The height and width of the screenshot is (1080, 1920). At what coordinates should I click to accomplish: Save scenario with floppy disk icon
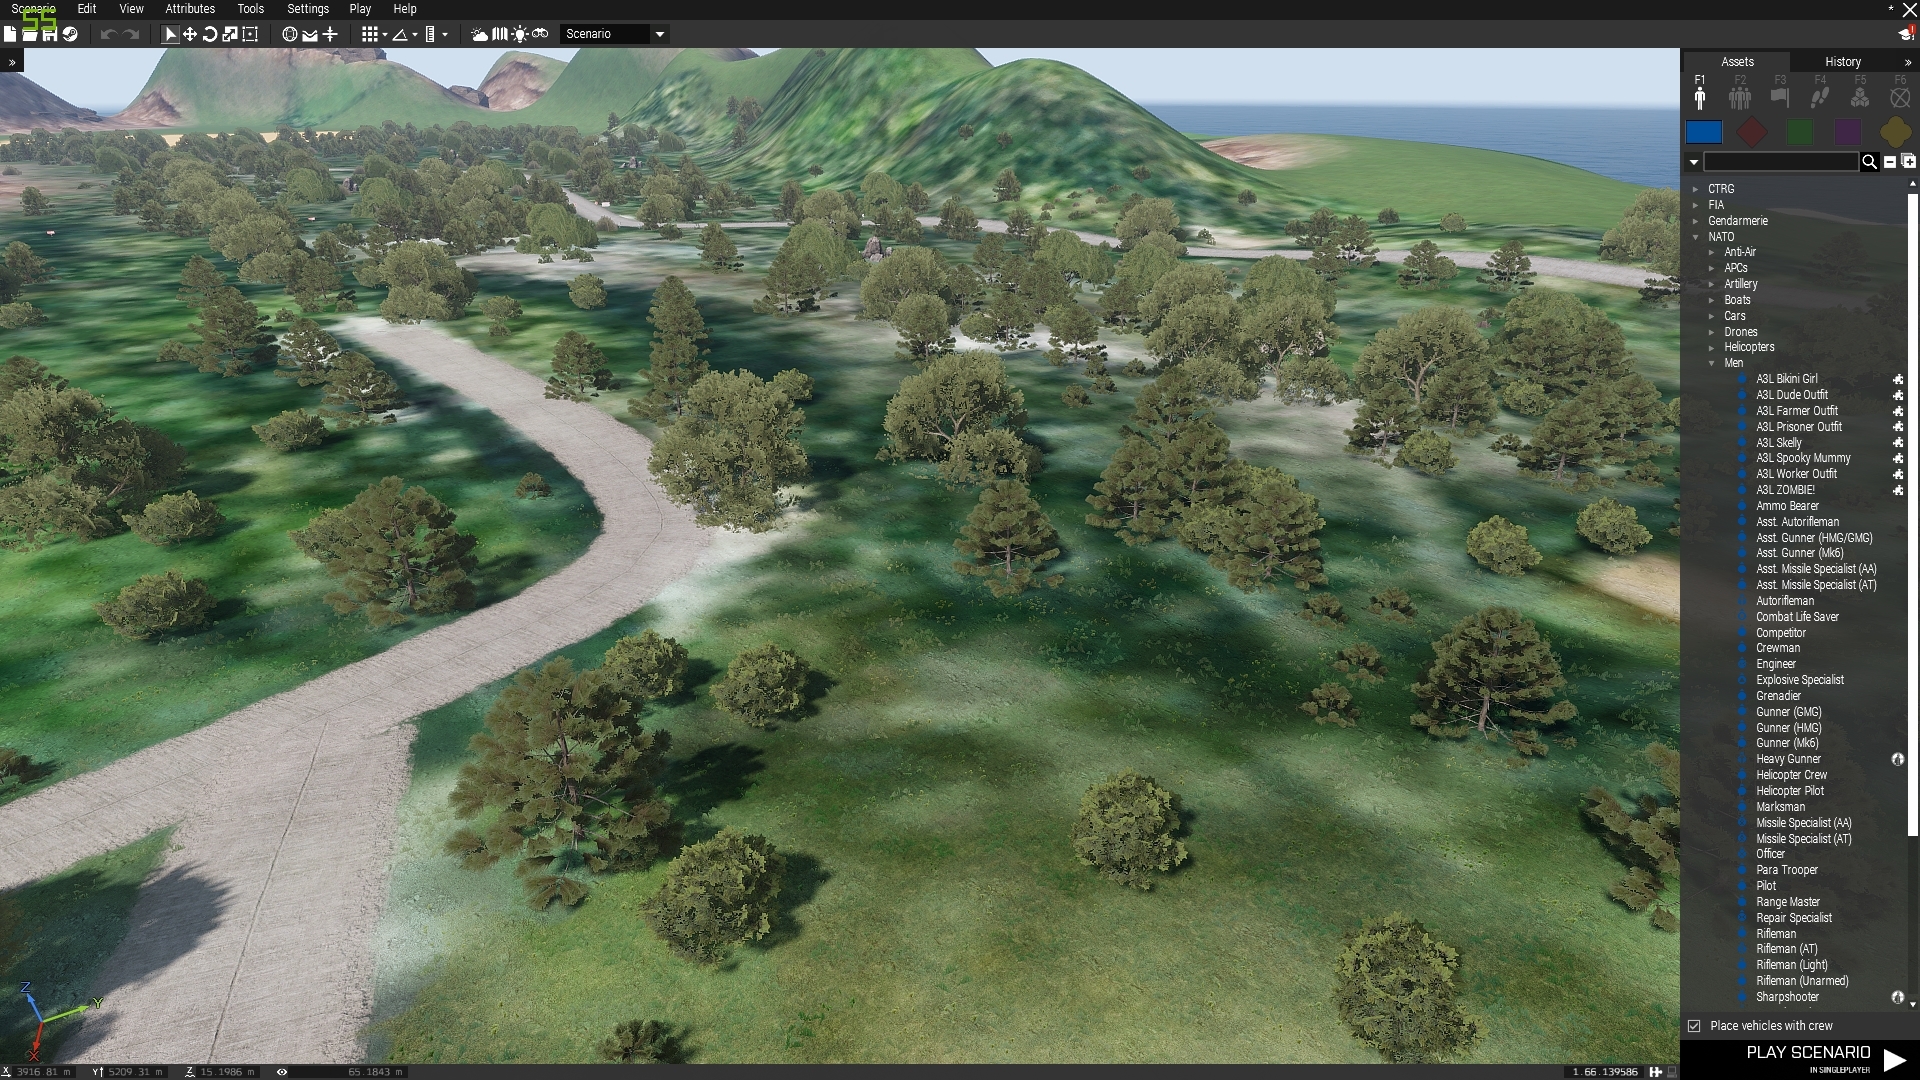coord(49,34)
